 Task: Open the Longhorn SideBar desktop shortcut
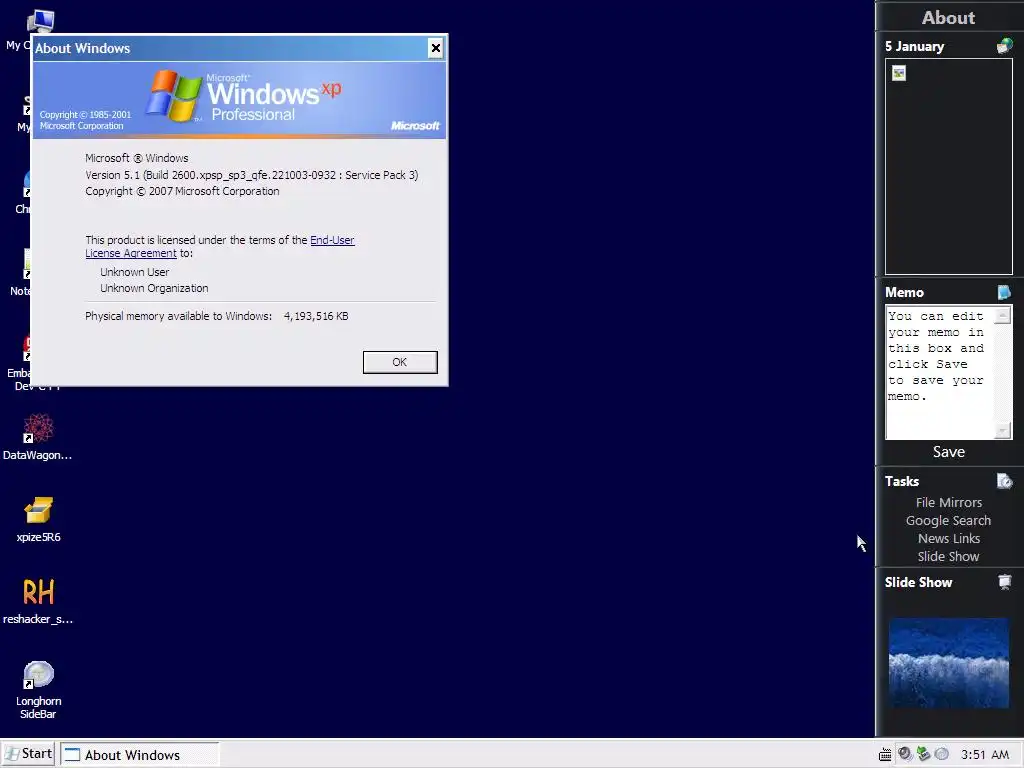click(x=38, y=690)
